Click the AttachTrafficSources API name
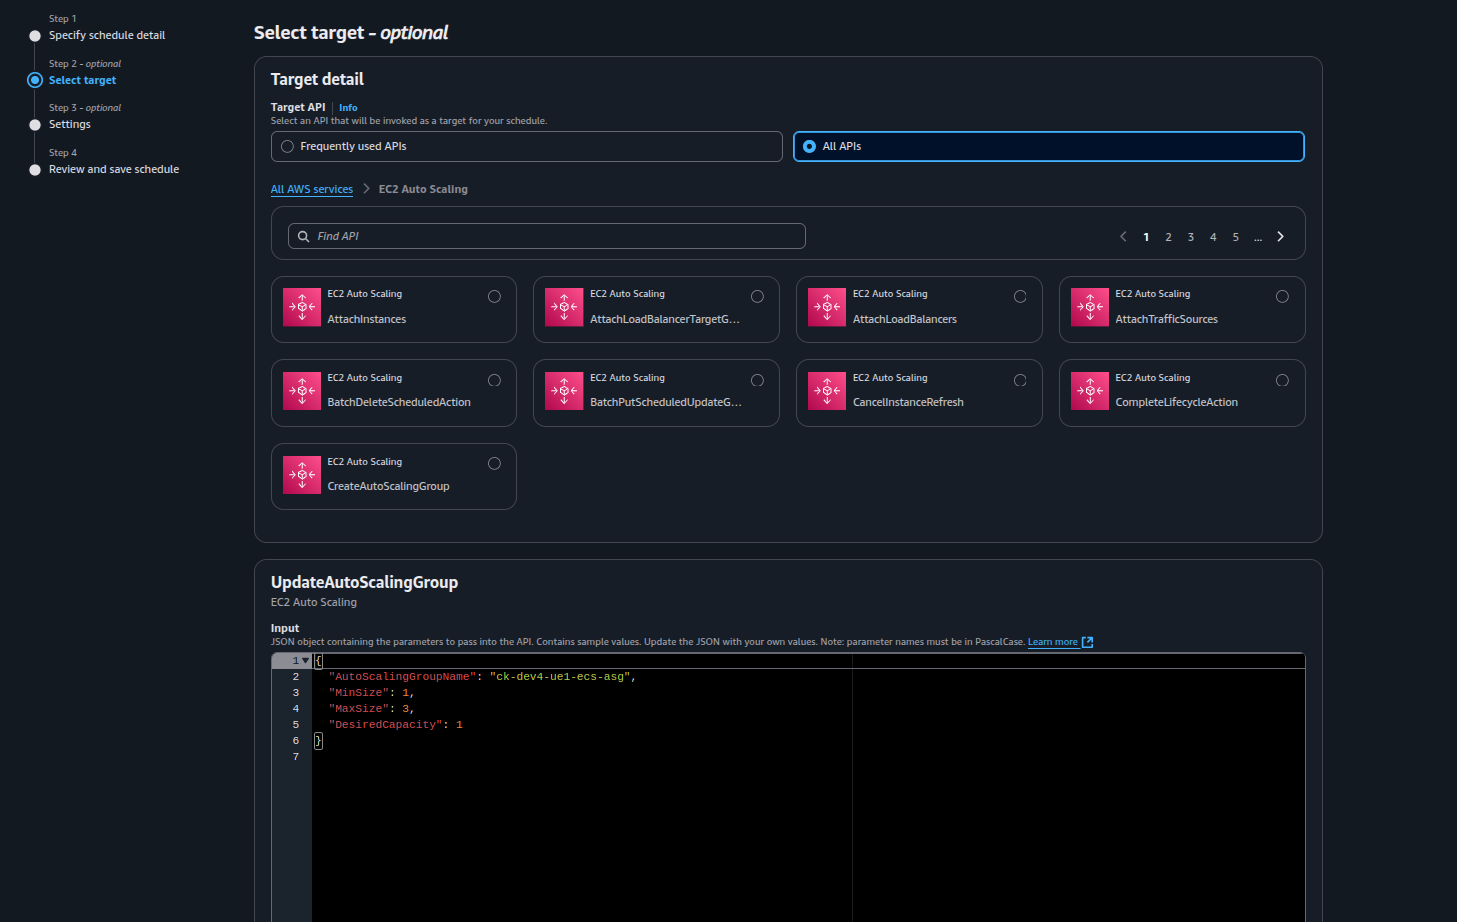This screenshot has width=1457, height=922. click(x=1166, y=319)
